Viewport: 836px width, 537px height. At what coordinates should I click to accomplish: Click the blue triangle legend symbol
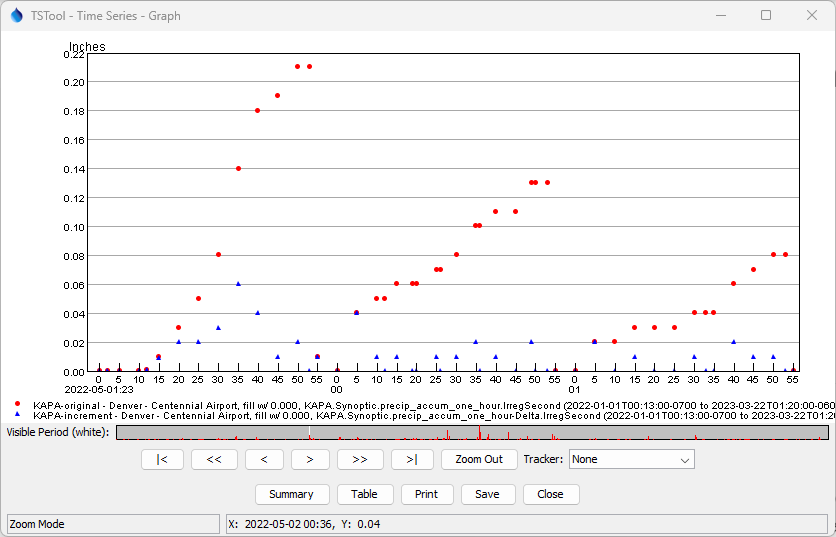coord(18,414)
